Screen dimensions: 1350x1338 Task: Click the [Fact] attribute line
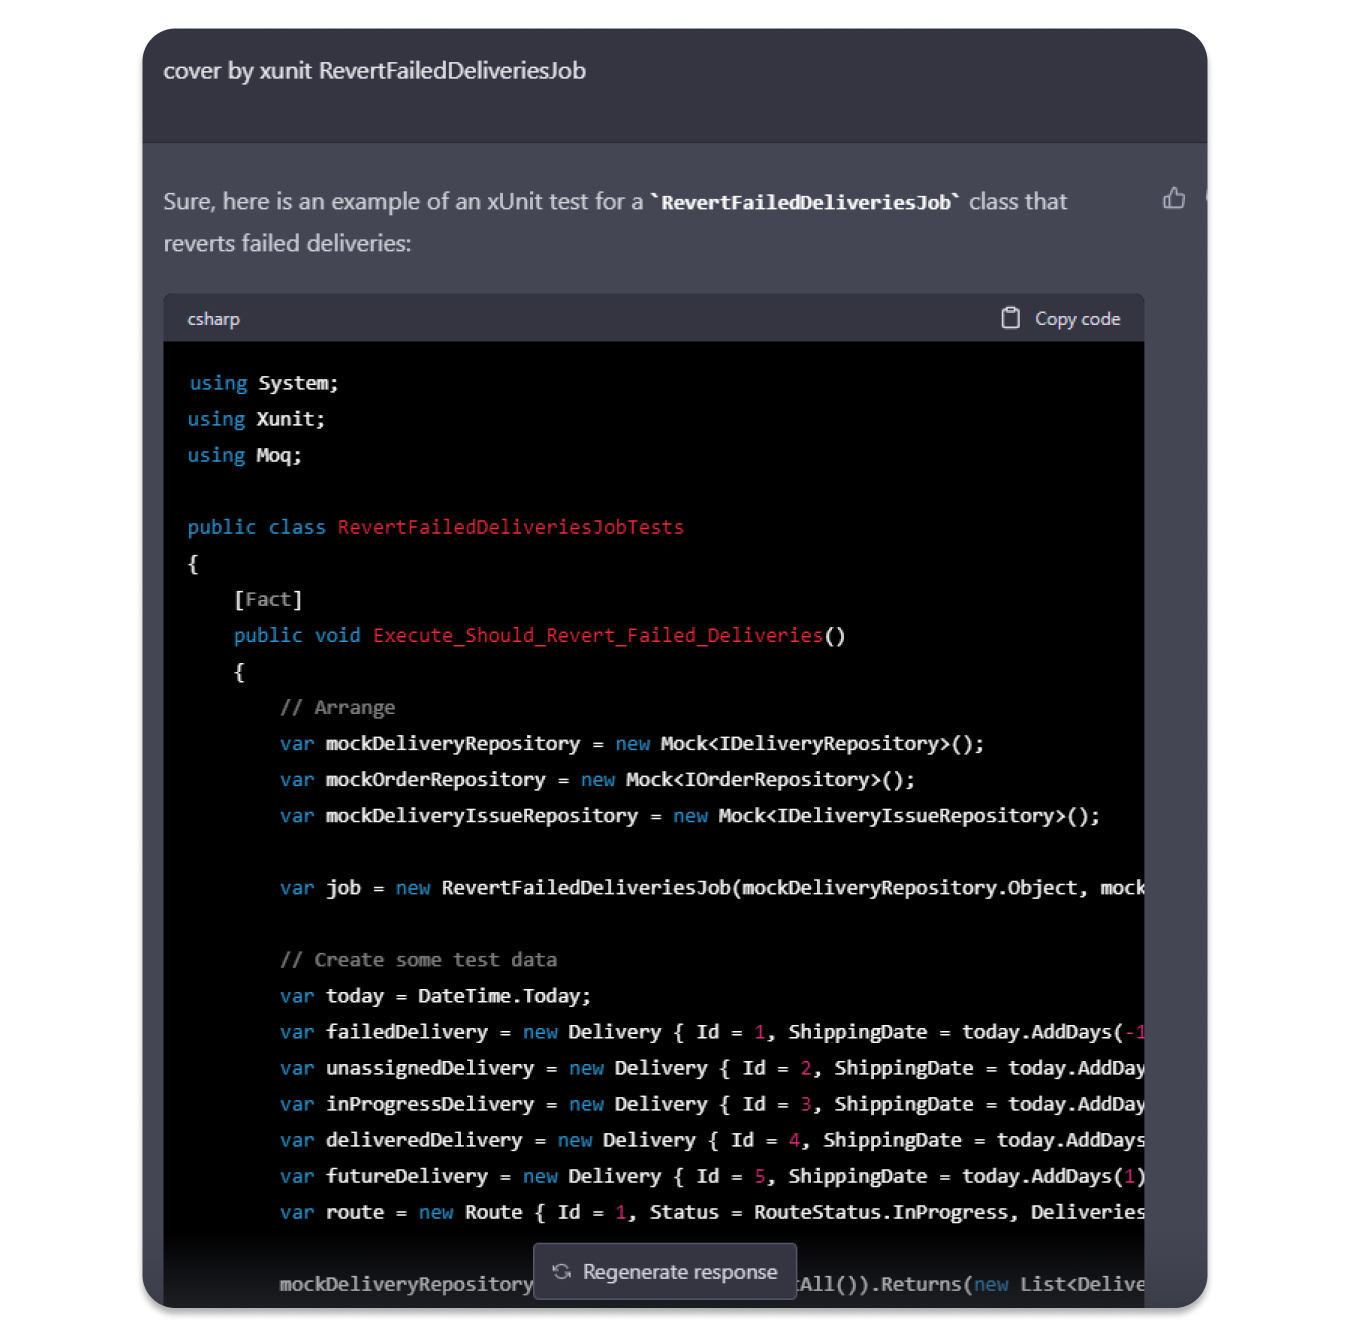(268, 599)
